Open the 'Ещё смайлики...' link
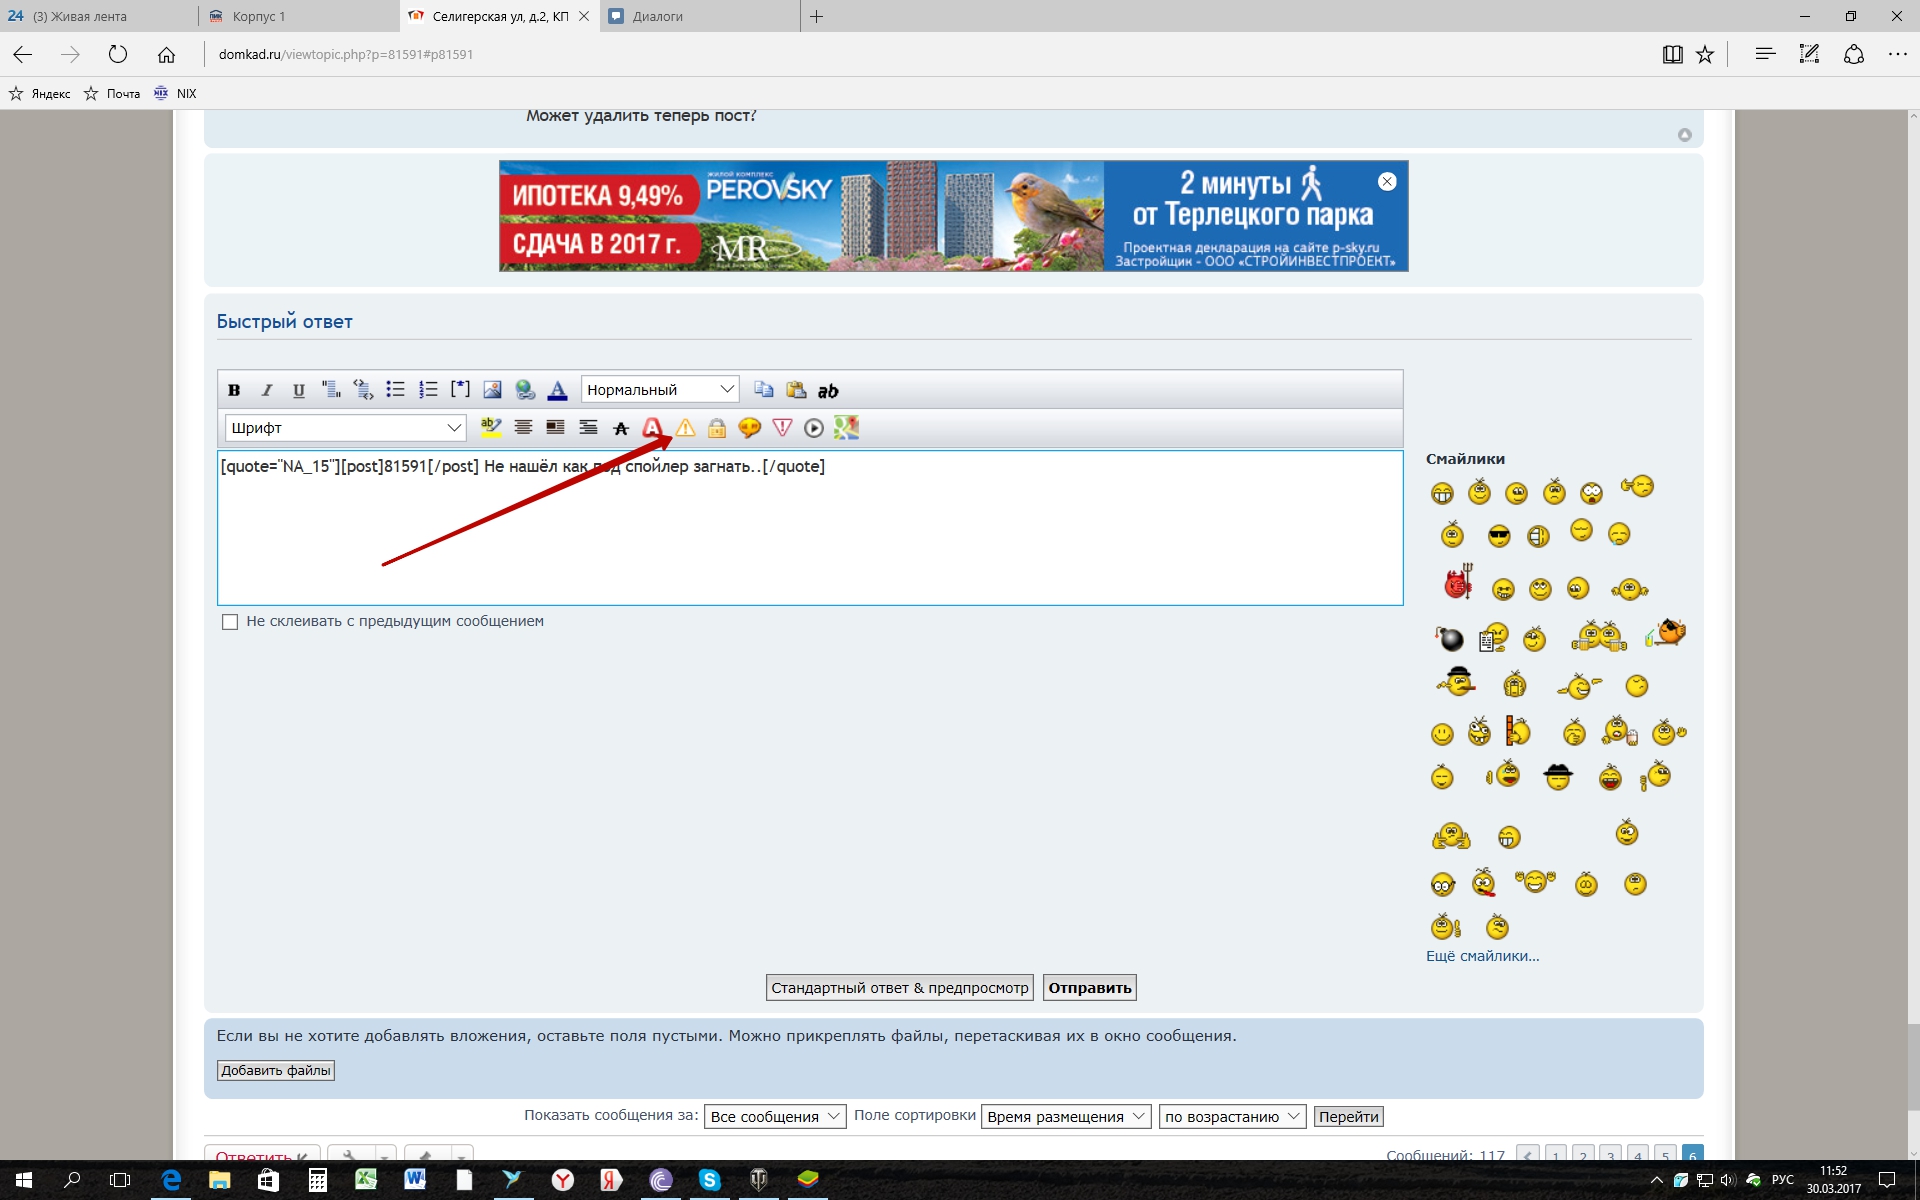This screenshot has height=1200, width=1920. pyautogui.click(x=1482, y=956)
